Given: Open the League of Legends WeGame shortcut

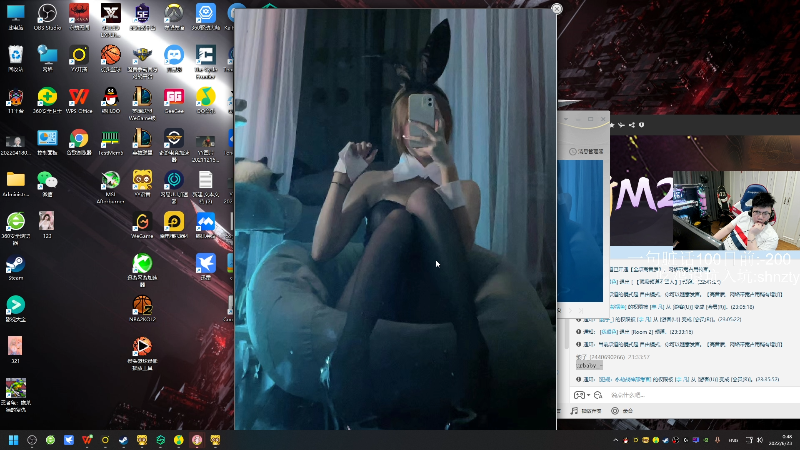Looking at the screenshot, I should tap(142, 103).
